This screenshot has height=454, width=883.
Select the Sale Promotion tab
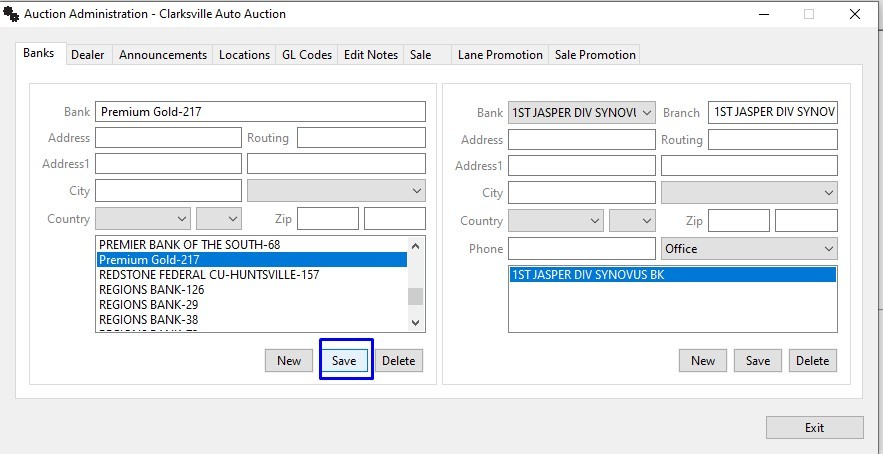coord(595,55)
